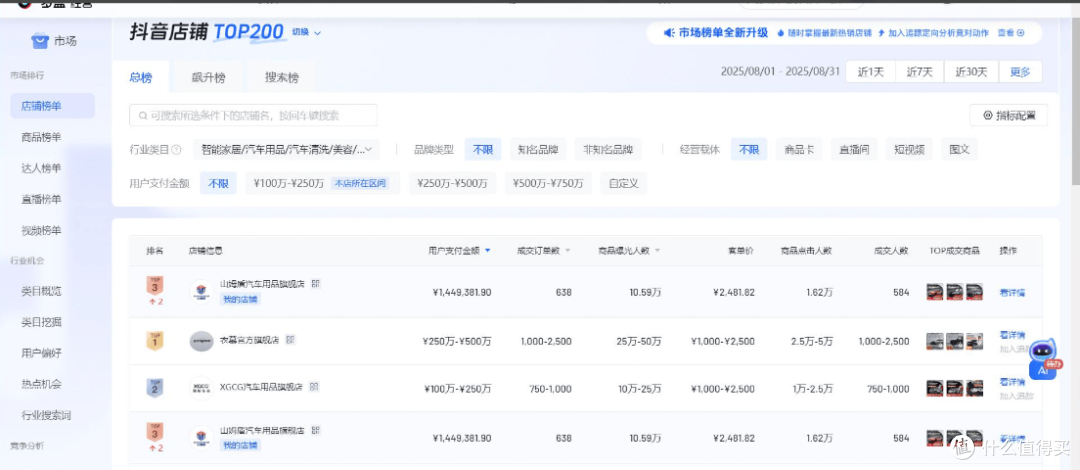Open the AI assistant robot icon
Viewport: 1080px width, 470px height.
[1042, 358]
